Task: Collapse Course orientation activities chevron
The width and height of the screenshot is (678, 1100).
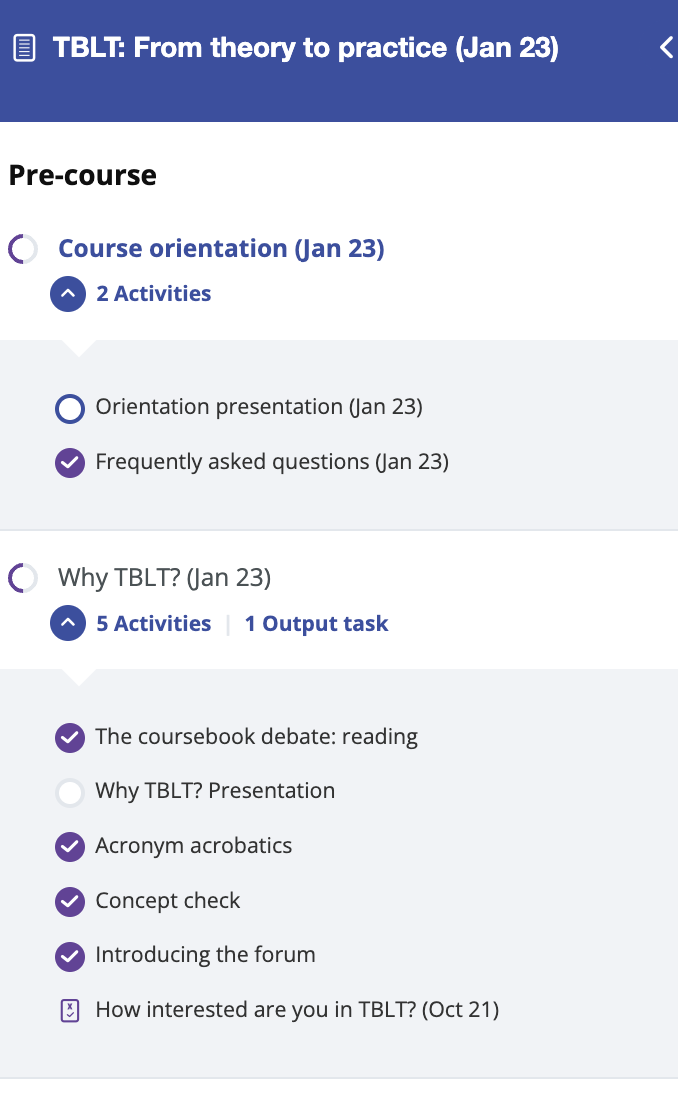Action: coord(68,294)
